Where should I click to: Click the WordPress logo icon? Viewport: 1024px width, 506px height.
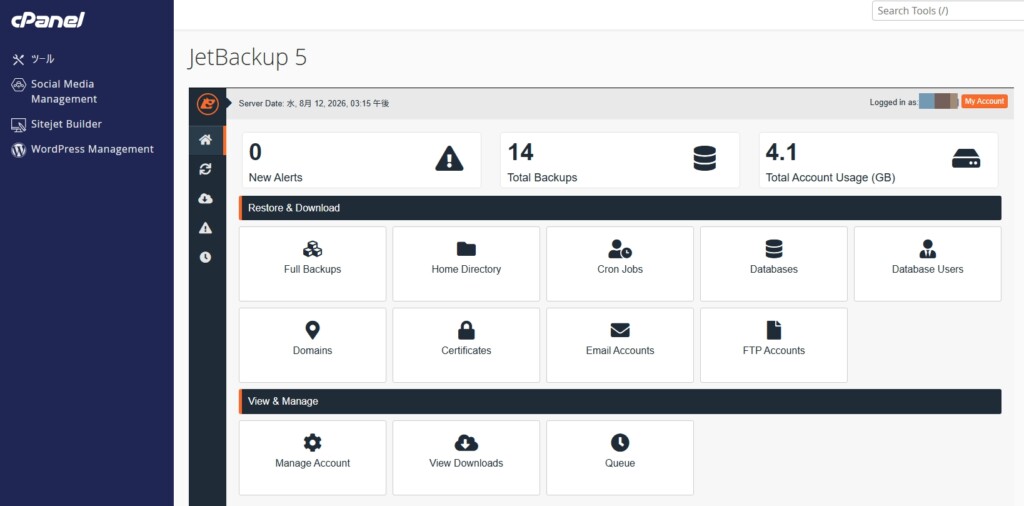click(18, 150)
